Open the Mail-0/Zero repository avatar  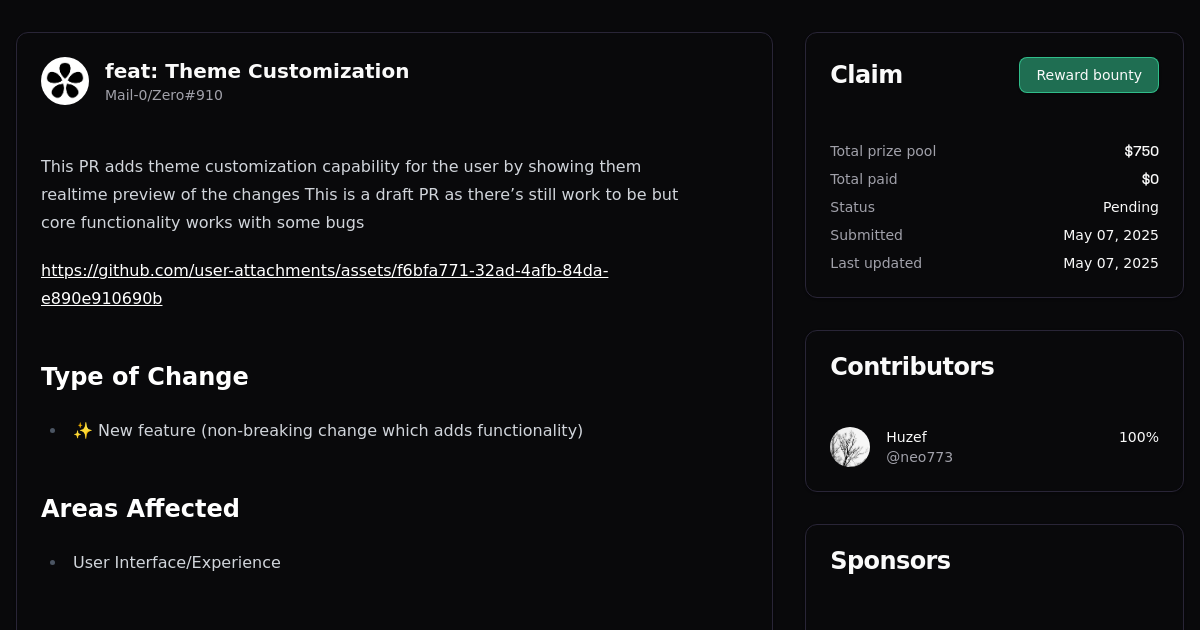click(x=65, y=80)
